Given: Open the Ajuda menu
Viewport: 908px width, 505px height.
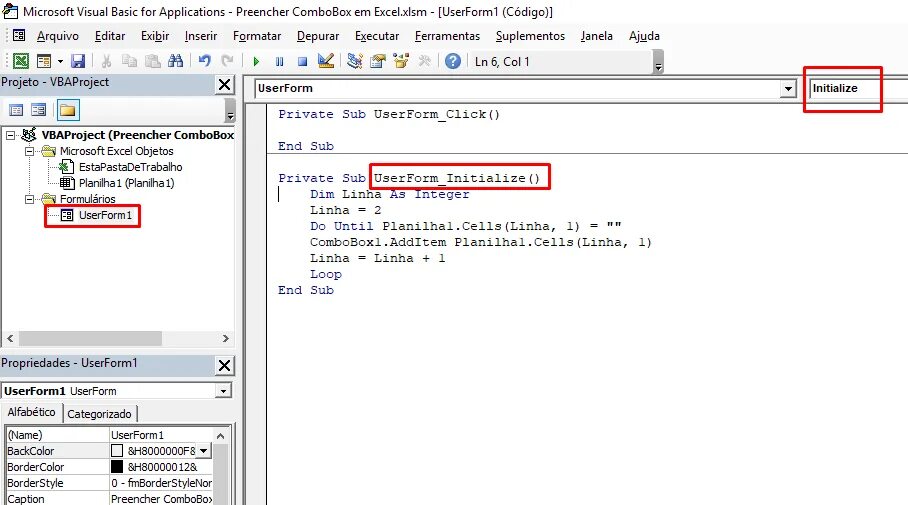Looking at the screenshot, I should pyautogui.click(x=644, y=36).
